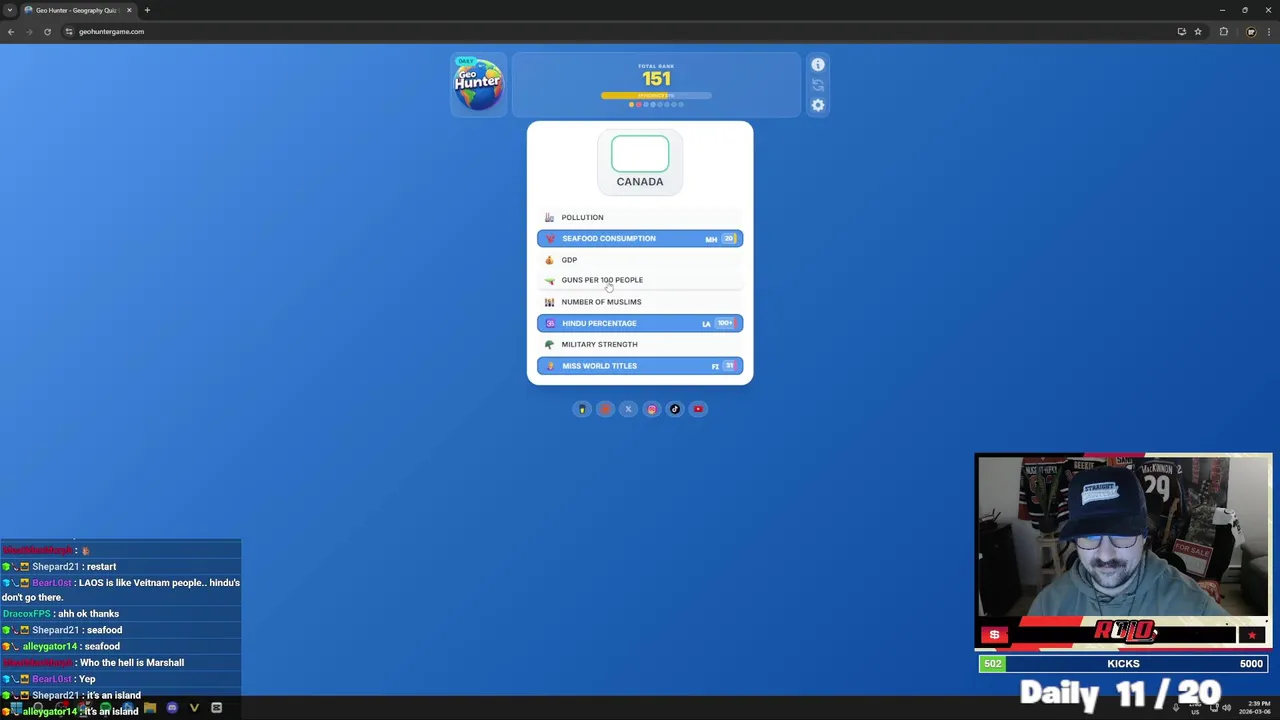This screenshot has width=1280, height=720.
Task: Expand the tab search dropdown arrow
Action: [x=9, y=10]
